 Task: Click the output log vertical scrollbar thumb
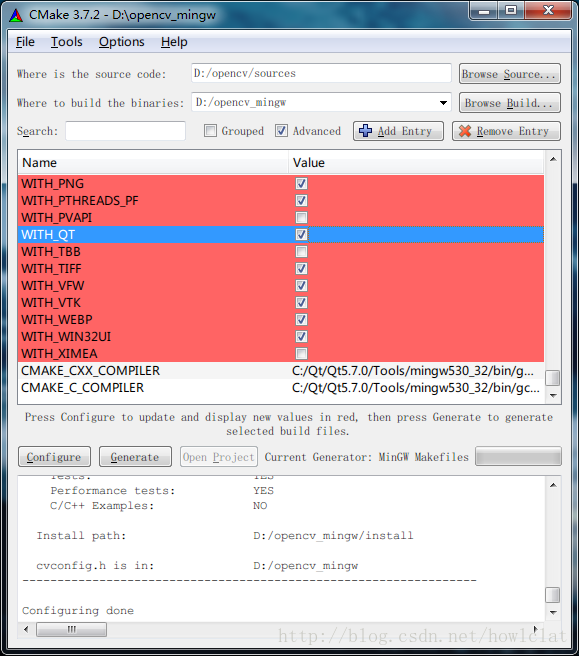coord(553,594)
